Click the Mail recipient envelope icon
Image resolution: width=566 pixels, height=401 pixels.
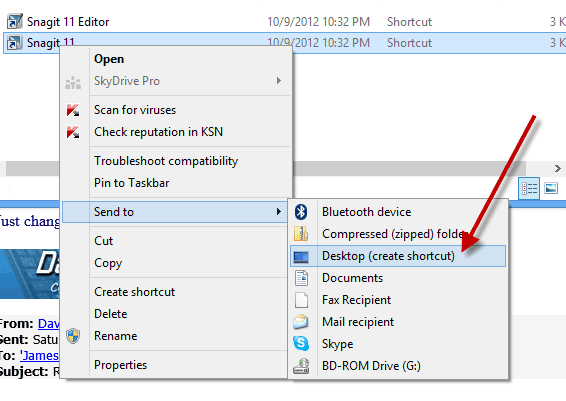point(301,322)
